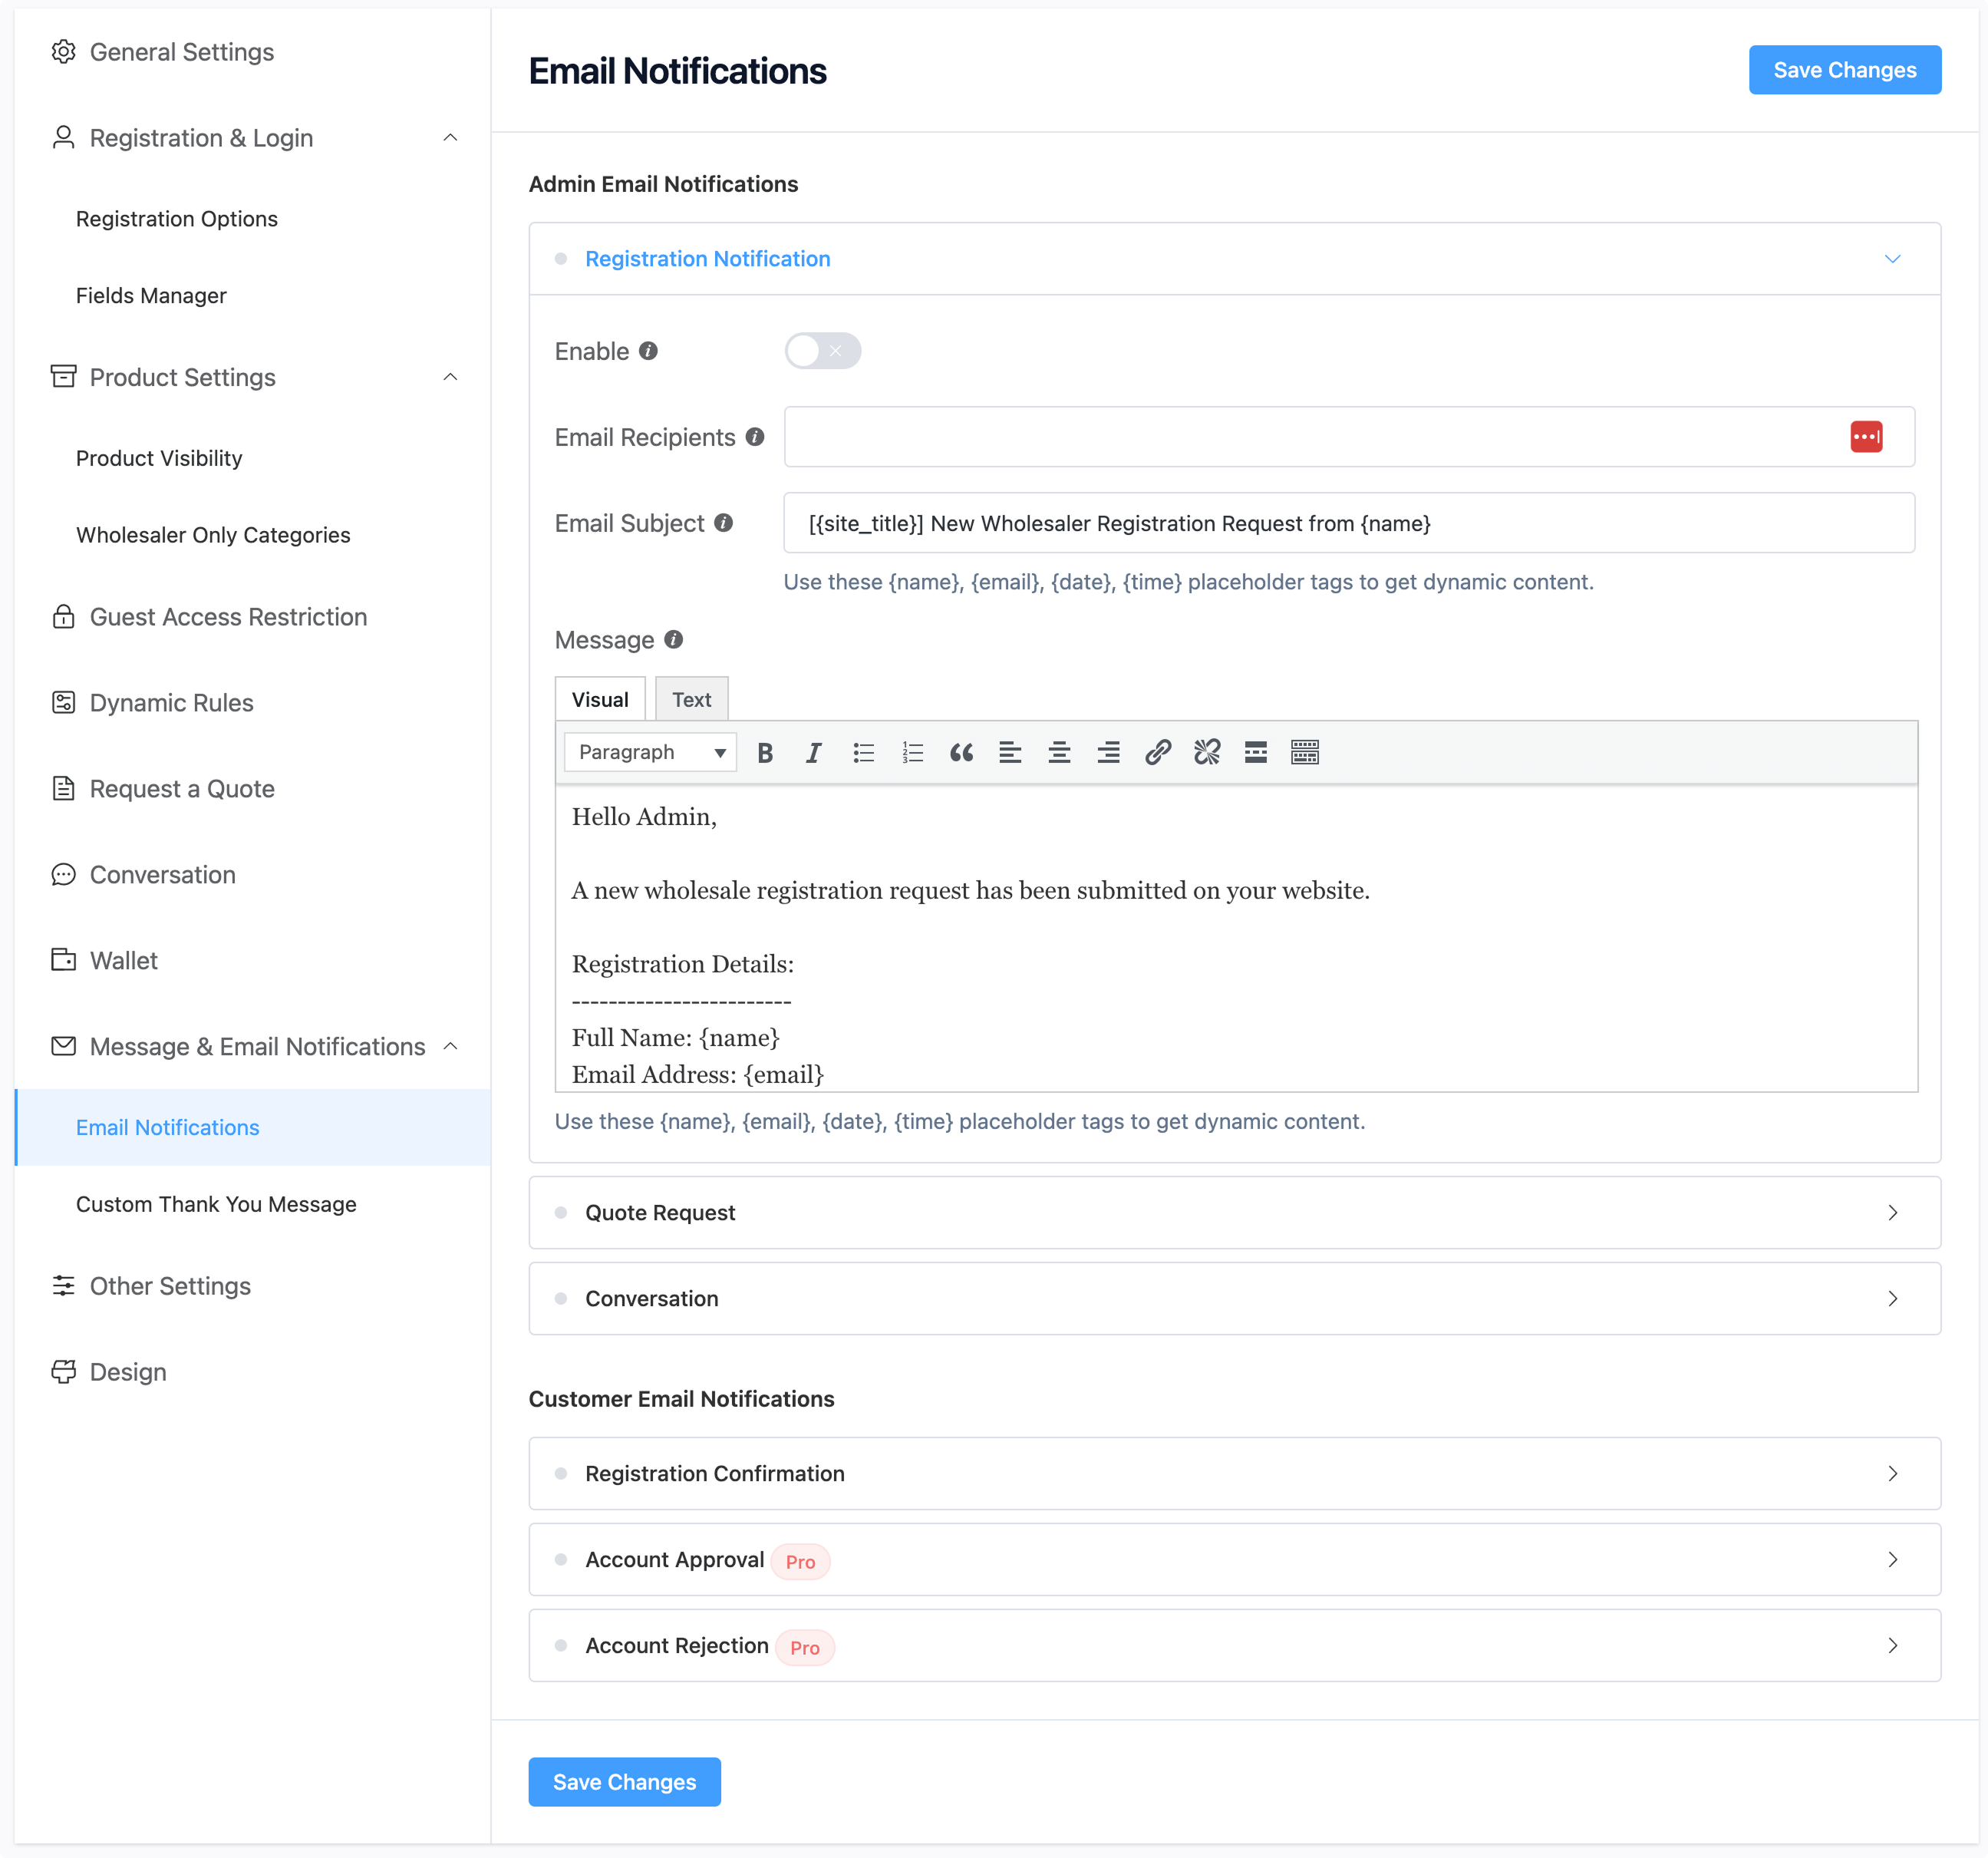Switch to the Text editor tab

pos(692,699)
